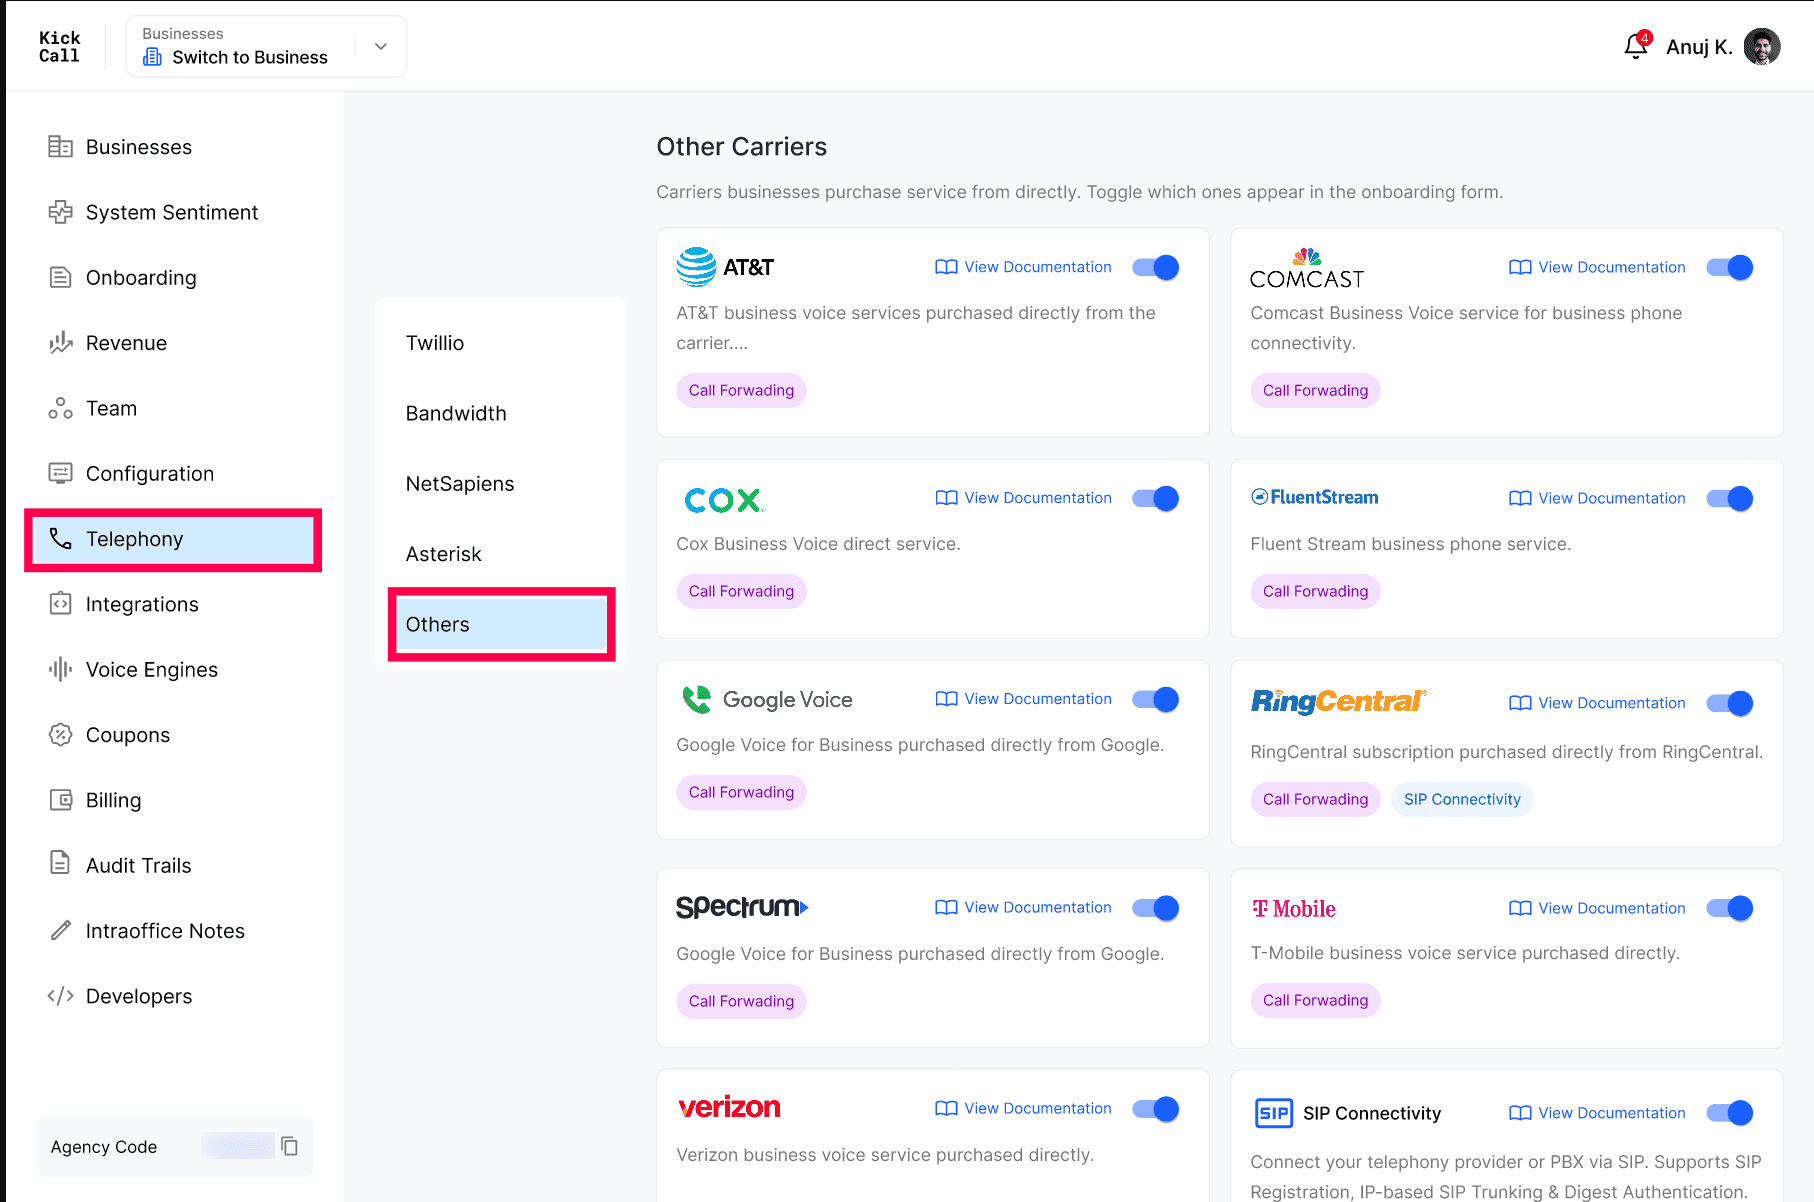Select the Others carrier tab
The image size is (1814, 1202).
501,624
